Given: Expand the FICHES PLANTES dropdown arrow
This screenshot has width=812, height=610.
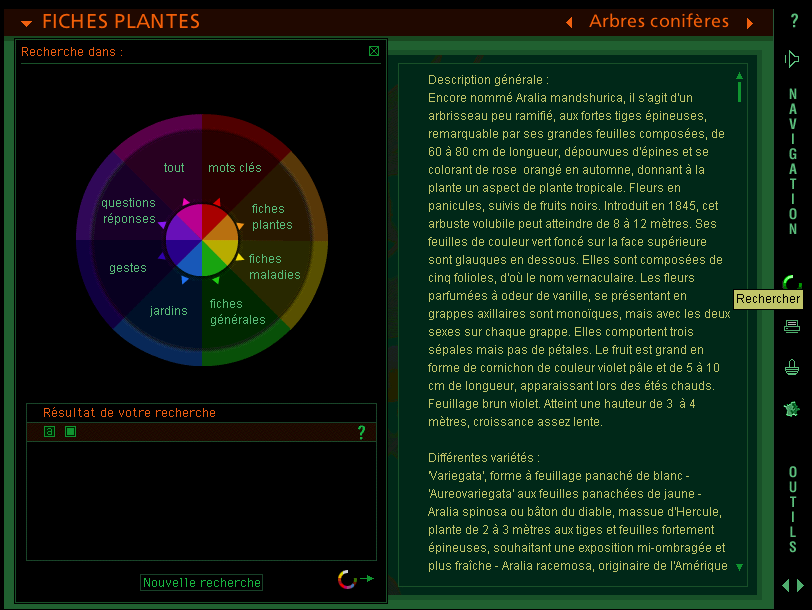Looking at the screenshot, I should (x=27, y=23).
